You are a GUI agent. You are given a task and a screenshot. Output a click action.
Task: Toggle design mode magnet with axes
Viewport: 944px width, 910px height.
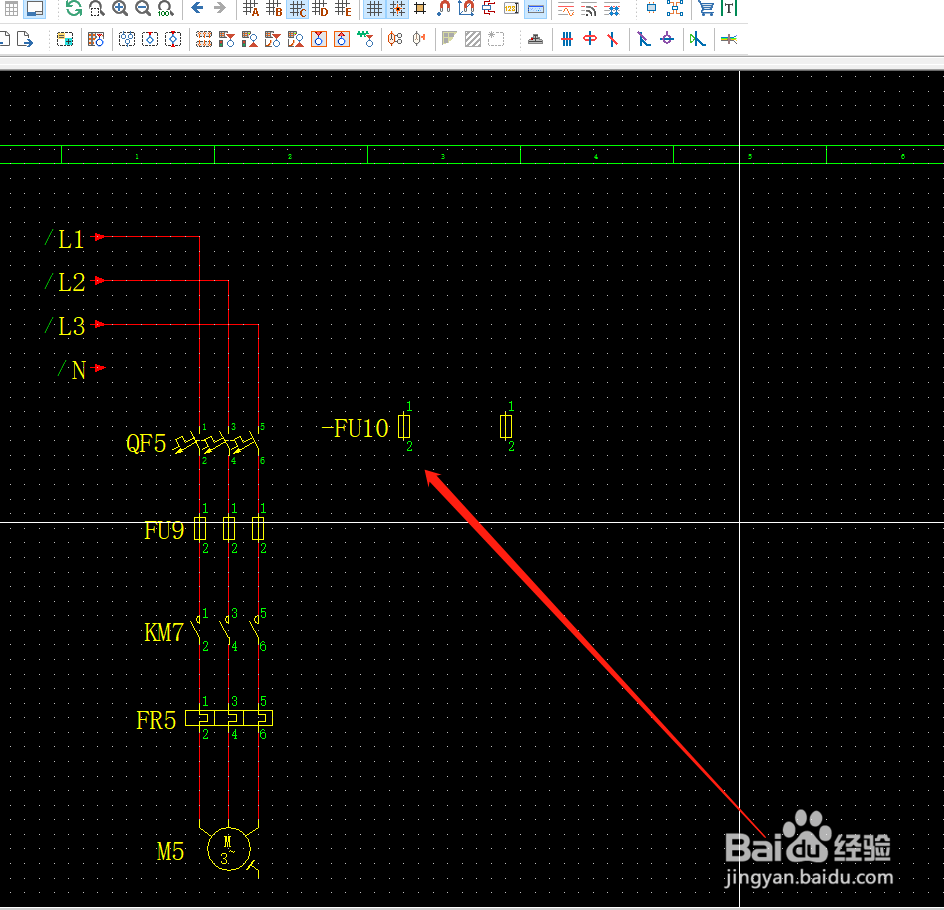tap(466, 8)
